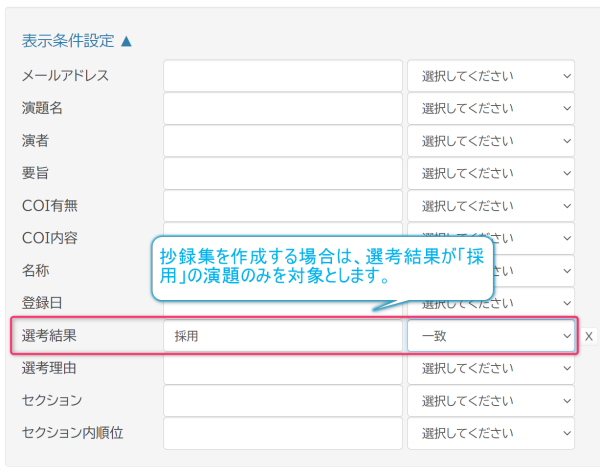Open the 演題名 condition dropdown
This screenshot has width=600, height=471.
[x=491, y=108]
